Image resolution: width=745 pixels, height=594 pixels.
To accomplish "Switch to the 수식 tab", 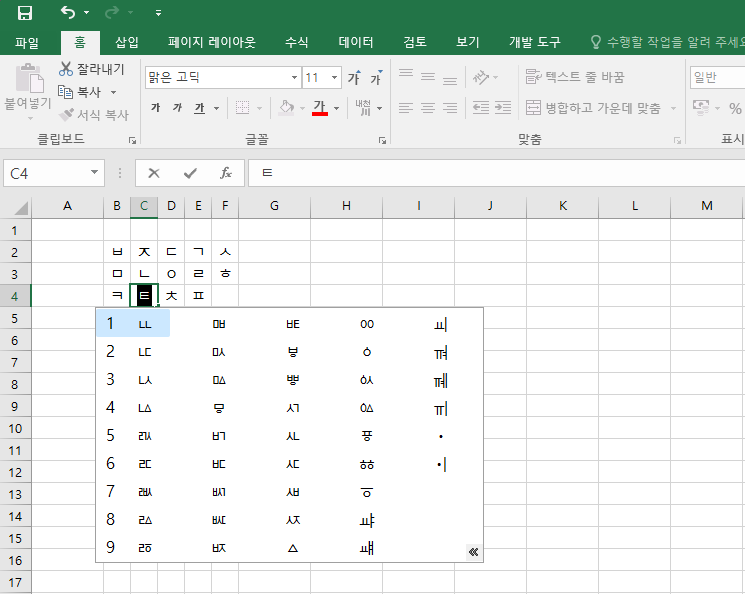I will [x=296, y=43].
